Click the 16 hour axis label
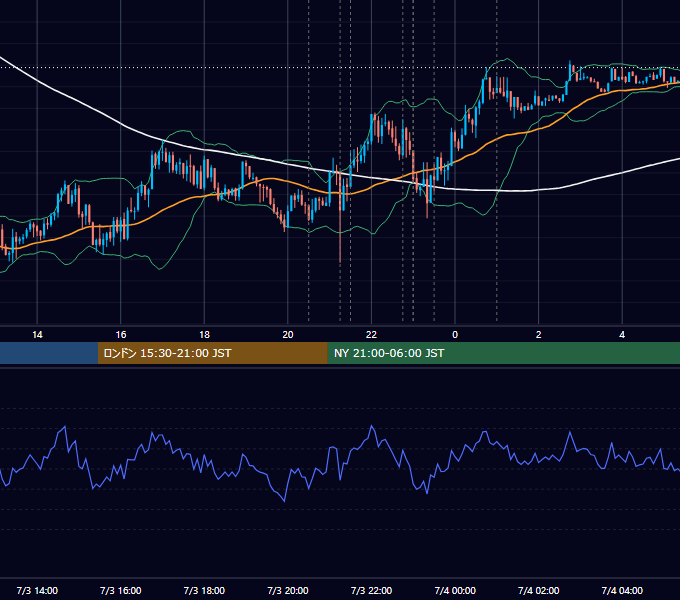680x600 pixels. [x=121, y=335]
